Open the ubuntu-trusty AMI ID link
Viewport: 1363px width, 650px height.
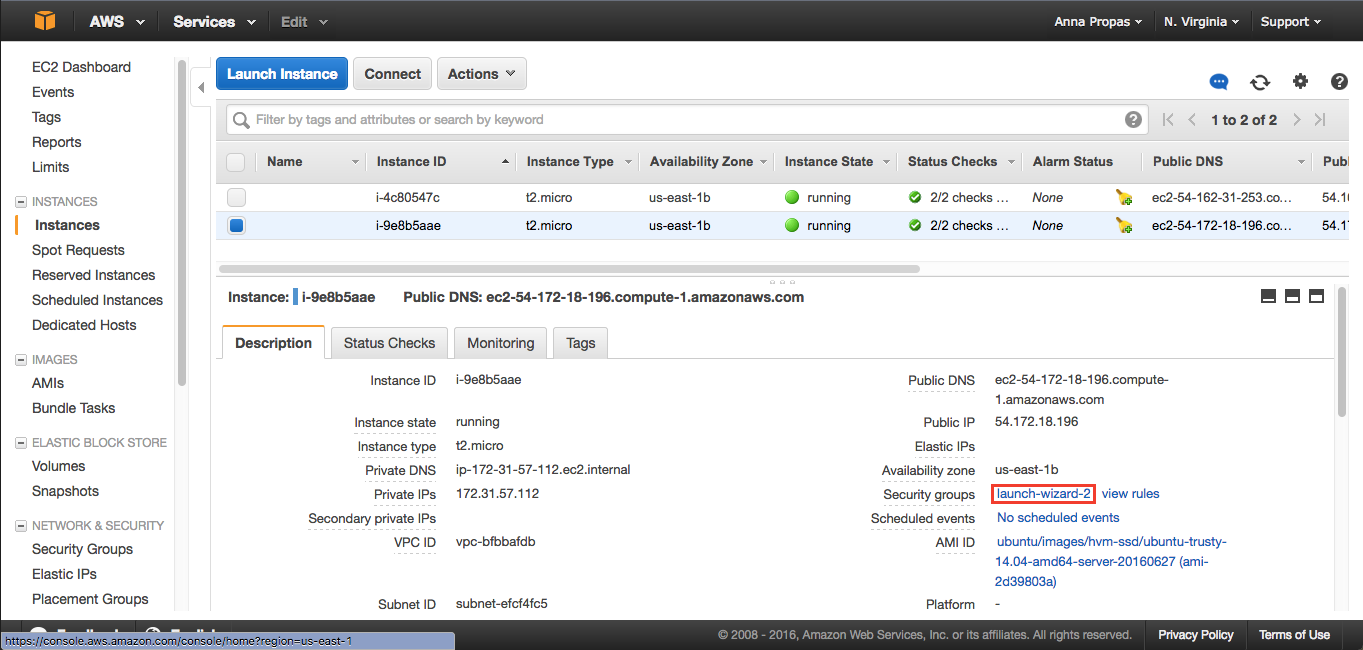(1111, 561)
